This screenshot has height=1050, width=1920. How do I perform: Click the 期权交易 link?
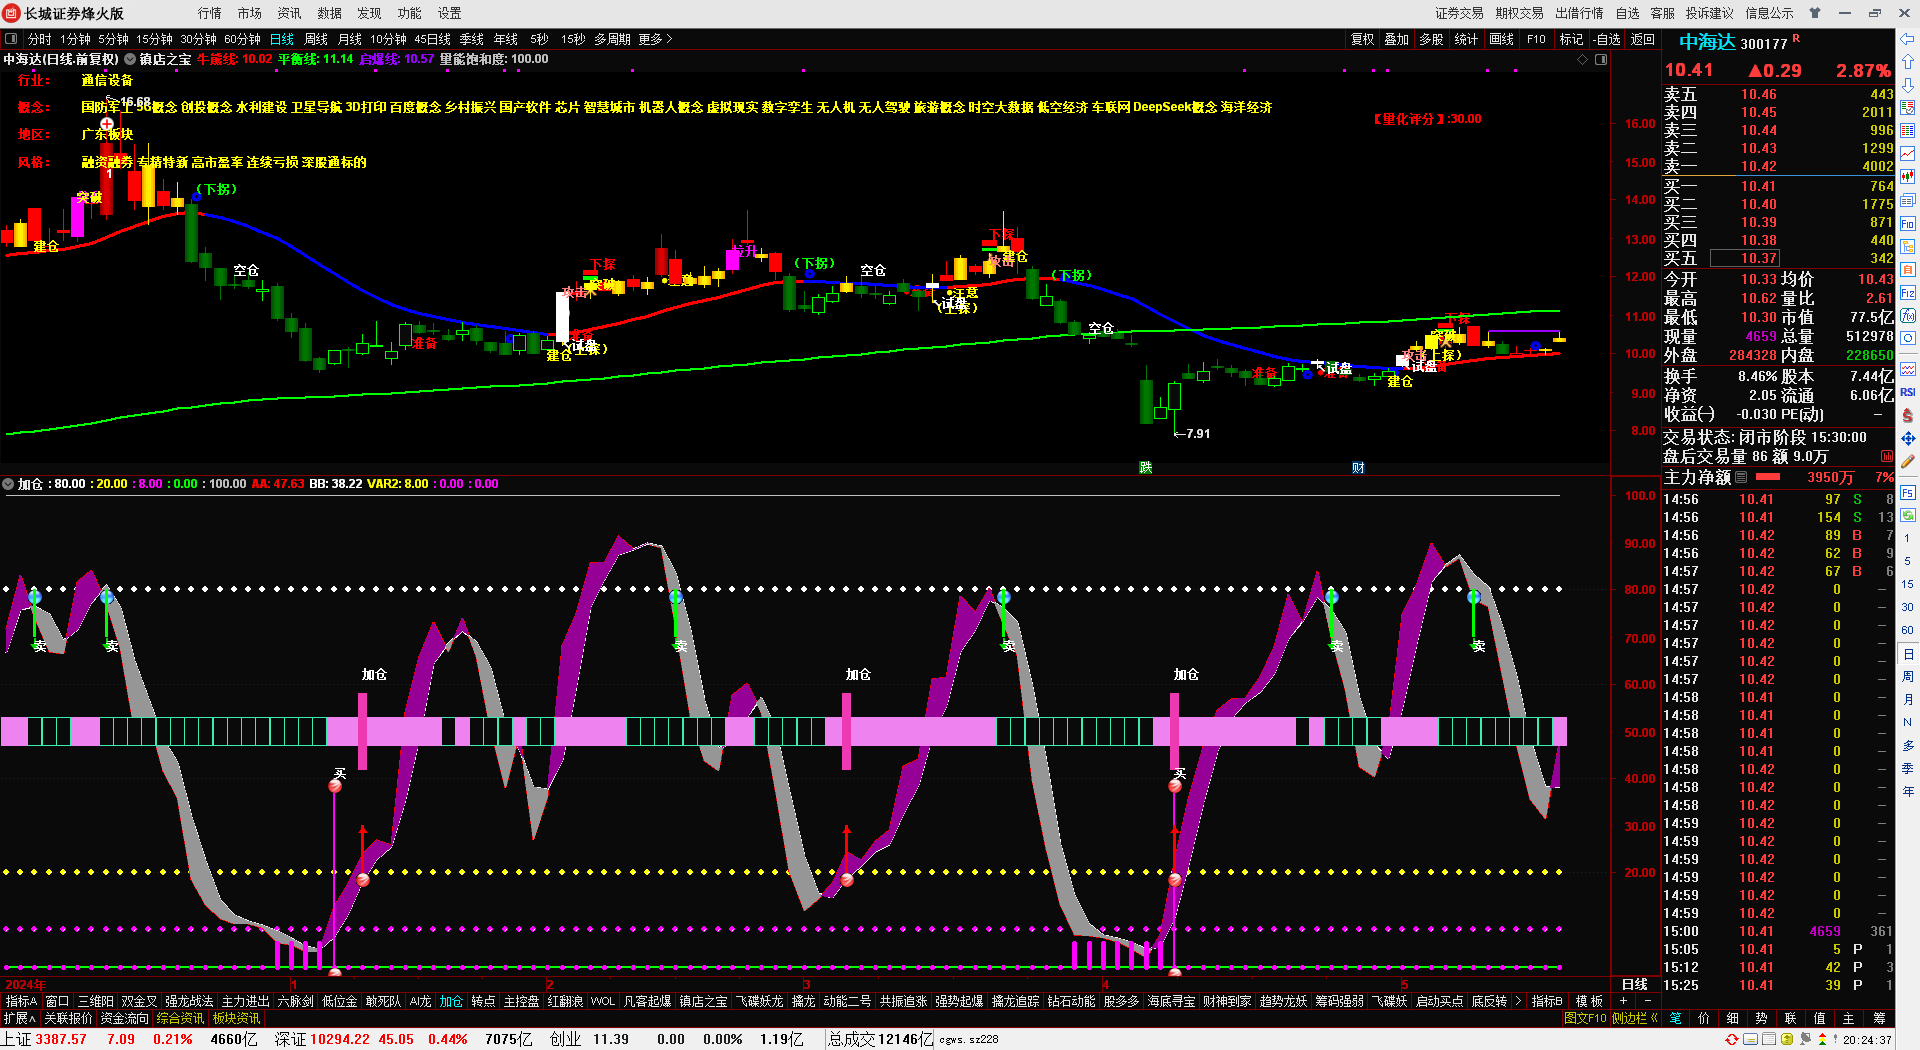point(1519,13)
